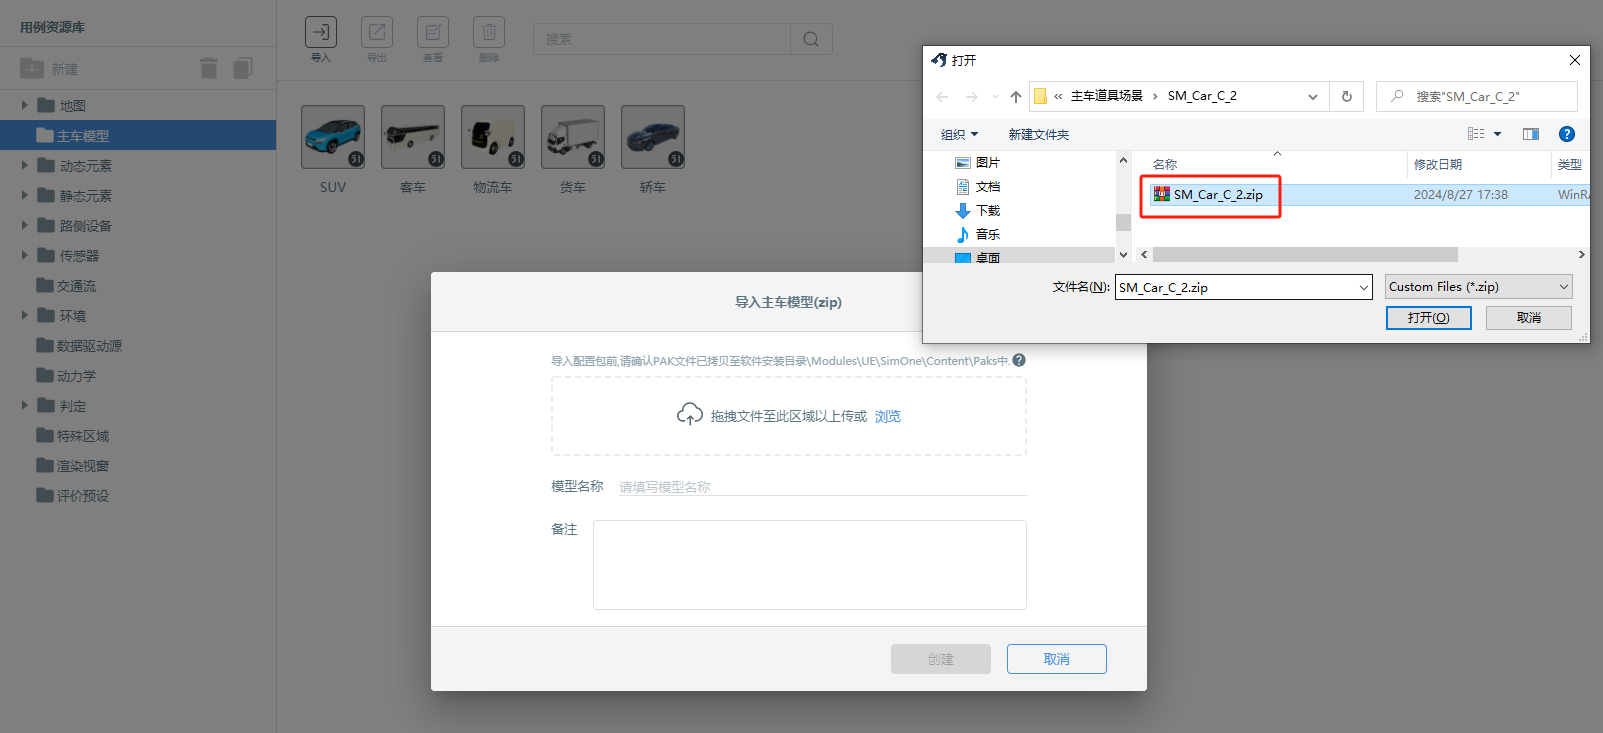Expand the 地图 tree node
Viewport: 1603px width, 733px height.
point(25,105)
